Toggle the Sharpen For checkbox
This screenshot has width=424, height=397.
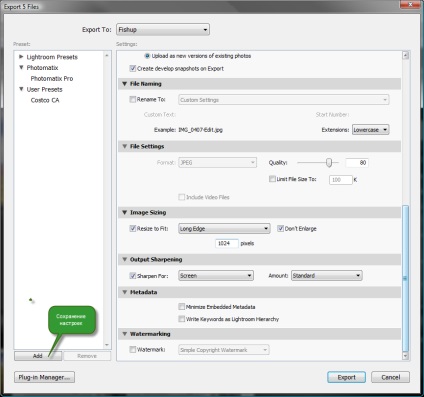pyautogui.click(x=133, y=276)
